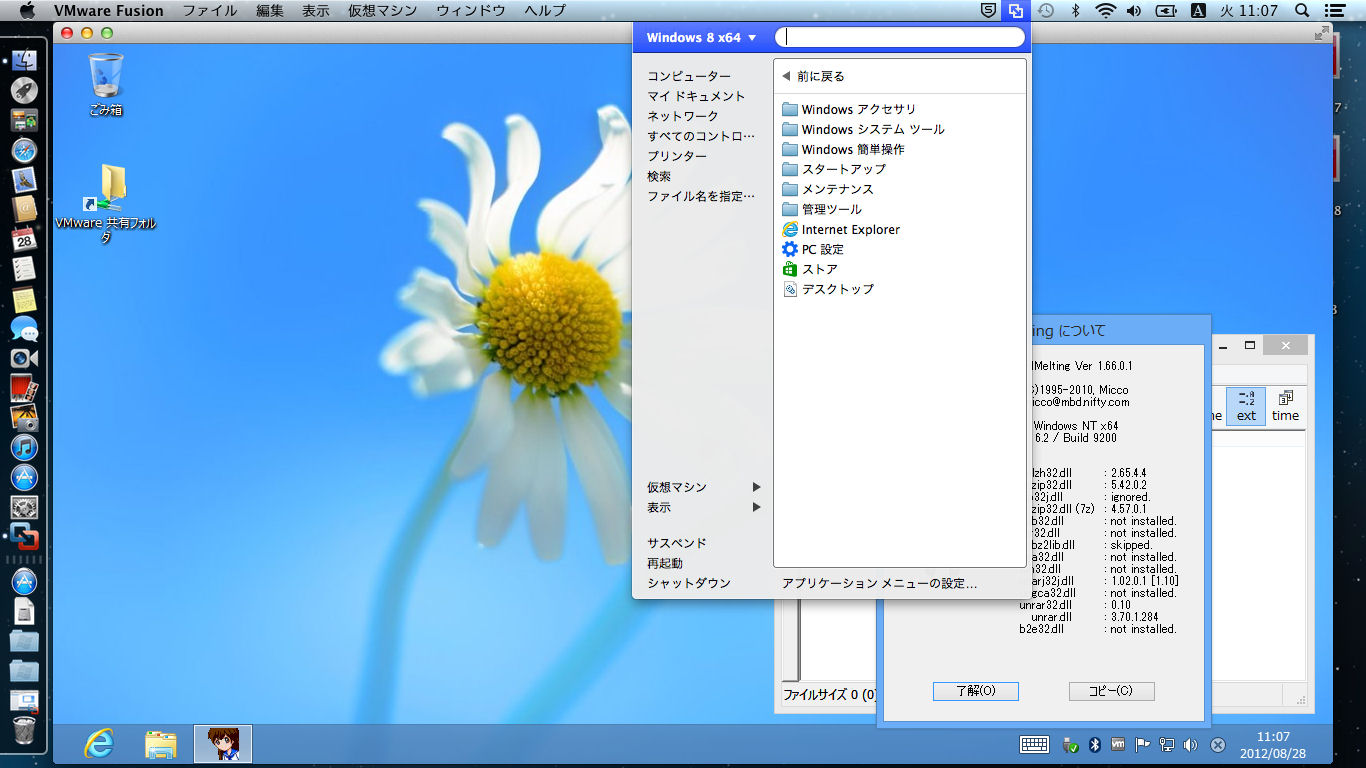The width and height of the screenshot is (1366, 768).
Task: Click the Wi-Fi icon in the Mac menu bar
Action: coord(1105,11)
